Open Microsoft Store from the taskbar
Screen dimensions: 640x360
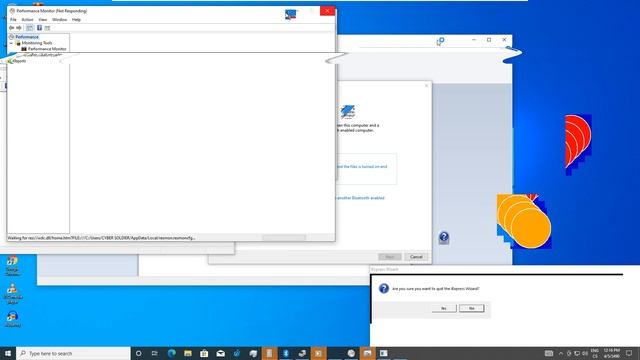(x=204, y=353)
